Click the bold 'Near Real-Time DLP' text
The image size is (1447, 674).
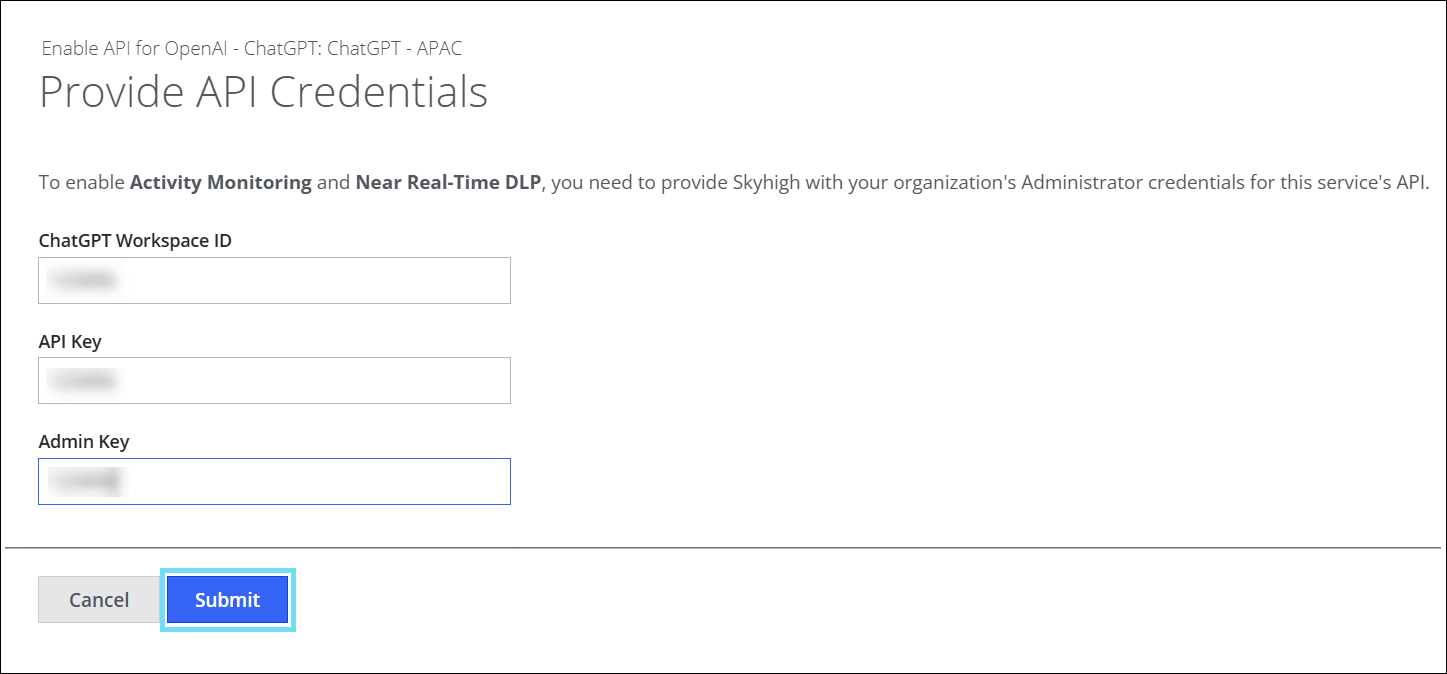[x=449, y=183]
